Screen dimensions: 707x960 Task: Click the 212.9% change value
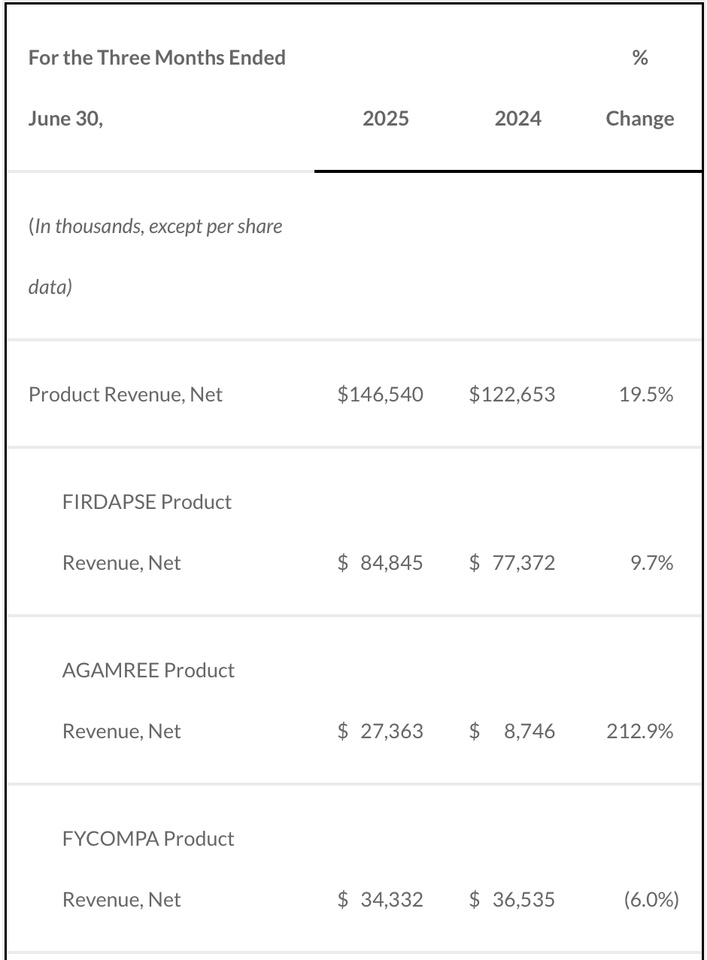(x=640, y=731)
